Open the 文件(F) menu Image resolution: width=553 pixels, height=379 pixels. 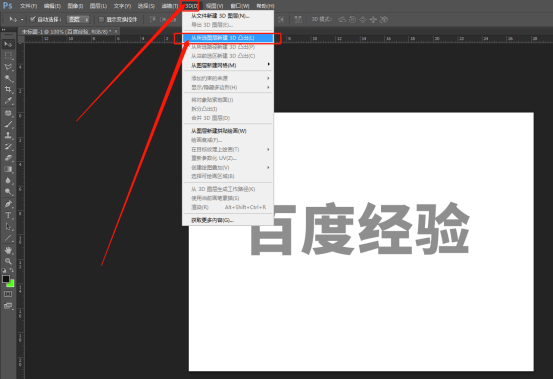29,6
